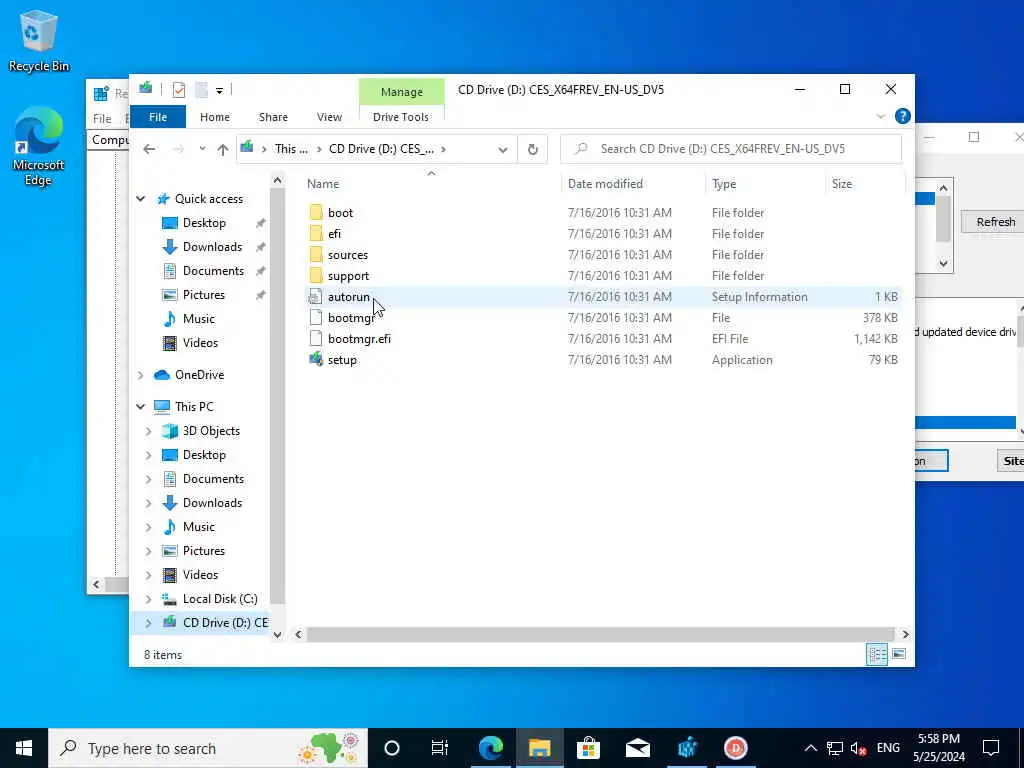Sort files by the Type column
Image resolution: width=1024 pixels, height=768 pixels.
pos(765,184)
